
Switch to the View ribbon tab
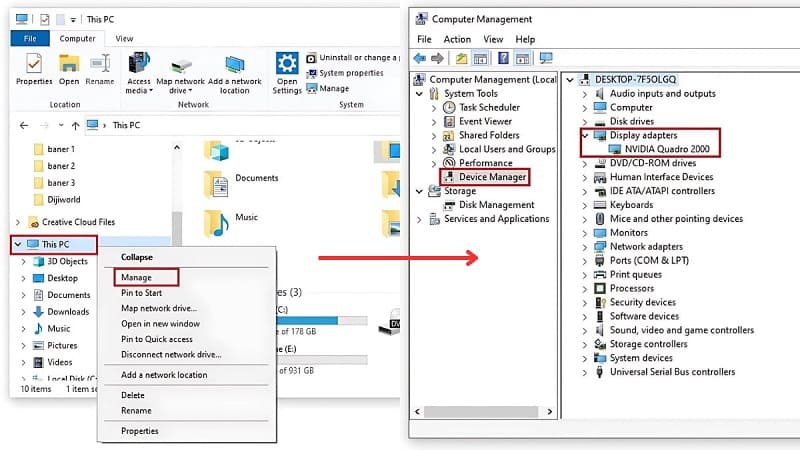(x=124, y=38)
